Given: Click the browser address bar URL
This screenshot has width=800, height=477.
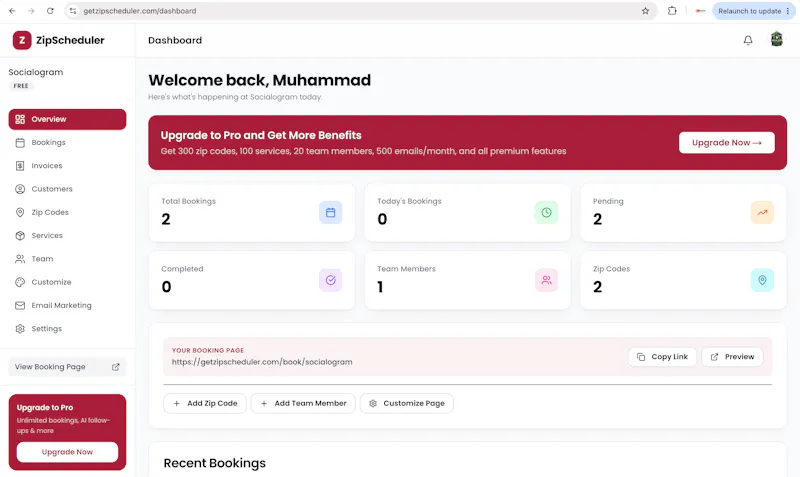Looking at the screenshot, I should click(x=140, y=11).
